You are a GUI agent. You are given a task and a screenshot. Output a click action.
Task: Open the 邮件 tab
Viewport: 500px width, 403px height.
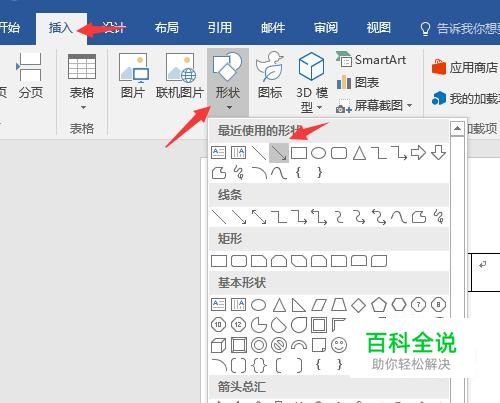(x=273, y=28)
